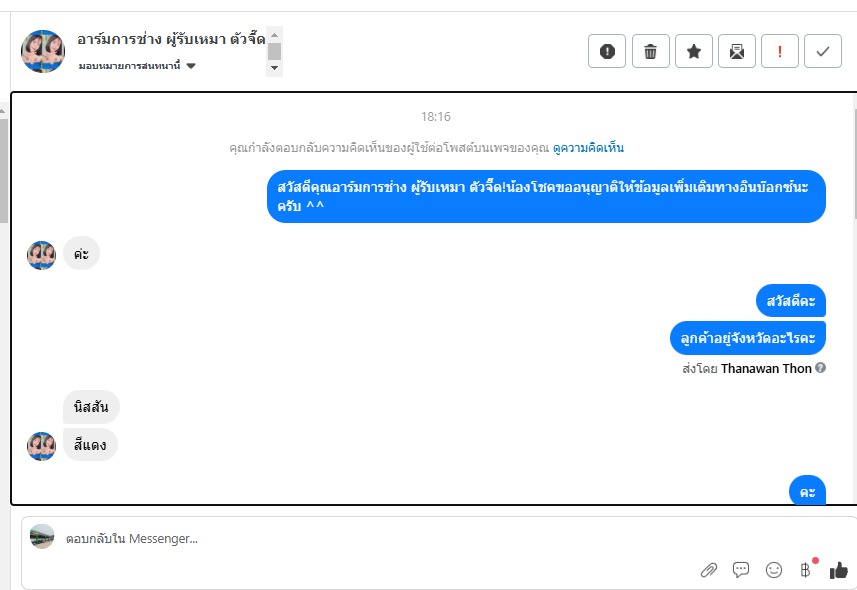The width and height of the screenshot is (857, 590).
Task: Open payment request baht icon
Action: click(x=806, y=570)
